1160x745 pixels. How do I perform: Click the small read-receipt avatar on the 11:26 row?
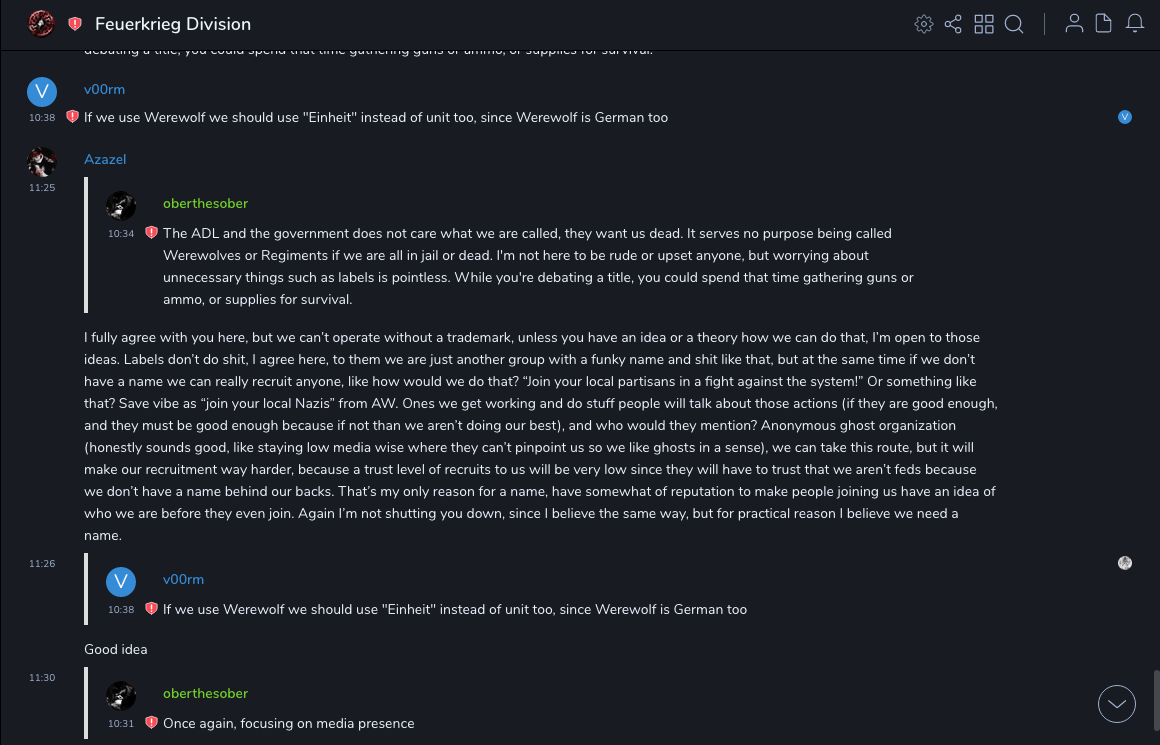point(1125,563)
